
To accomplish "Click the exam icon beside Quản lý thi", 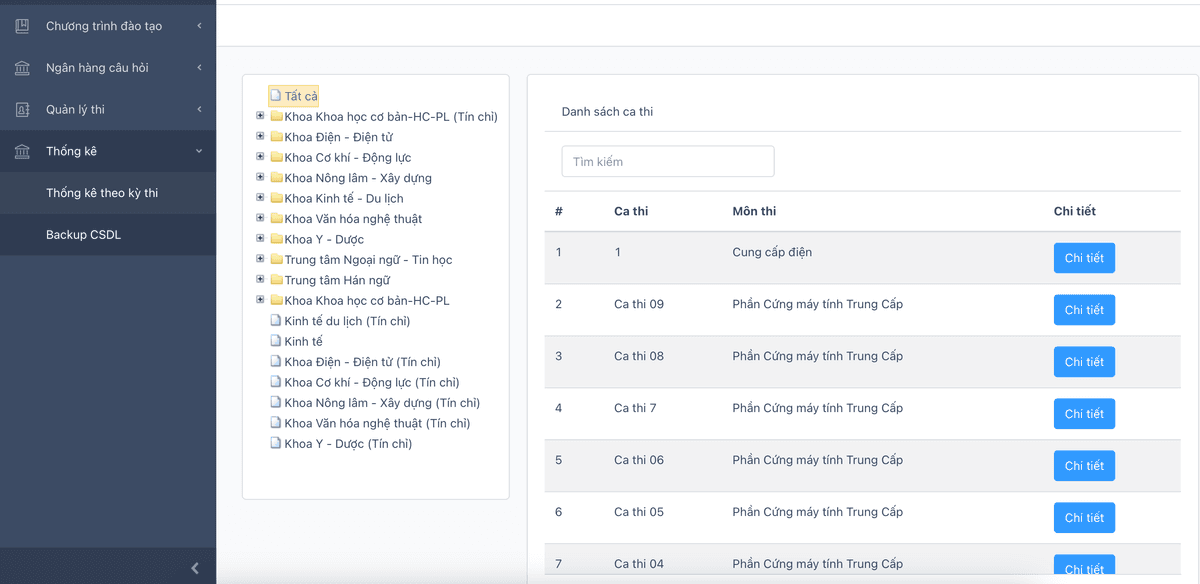I will pos(22,110).
